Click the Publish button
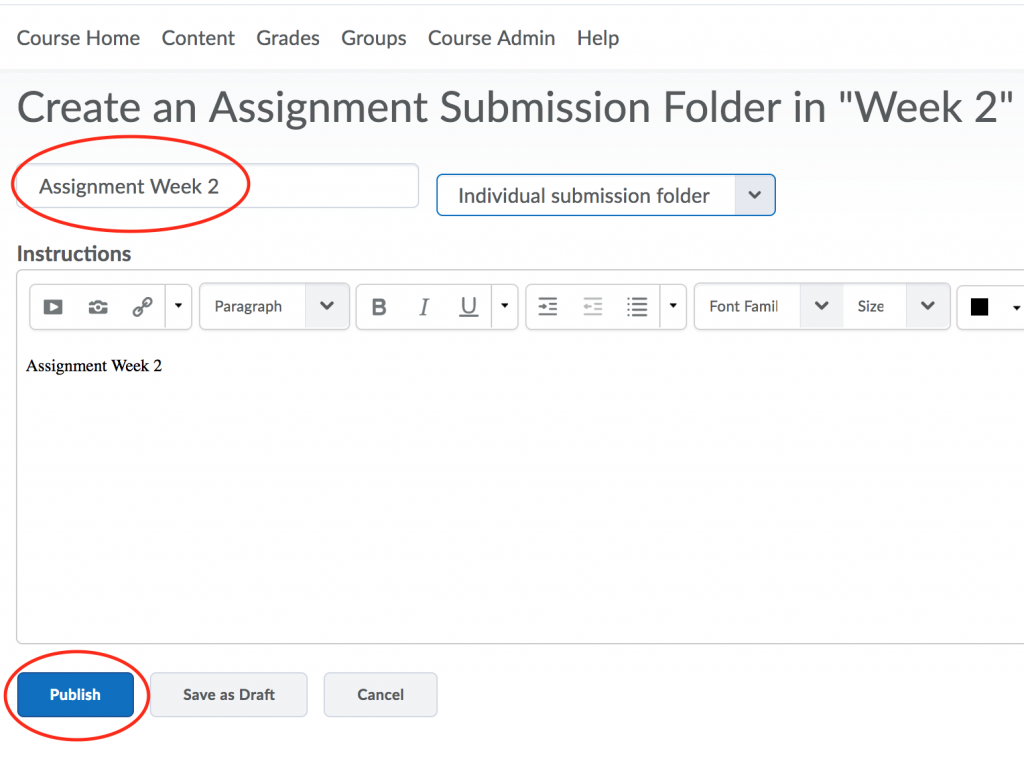Screen dimensions: 1024x761 (75, 694)
